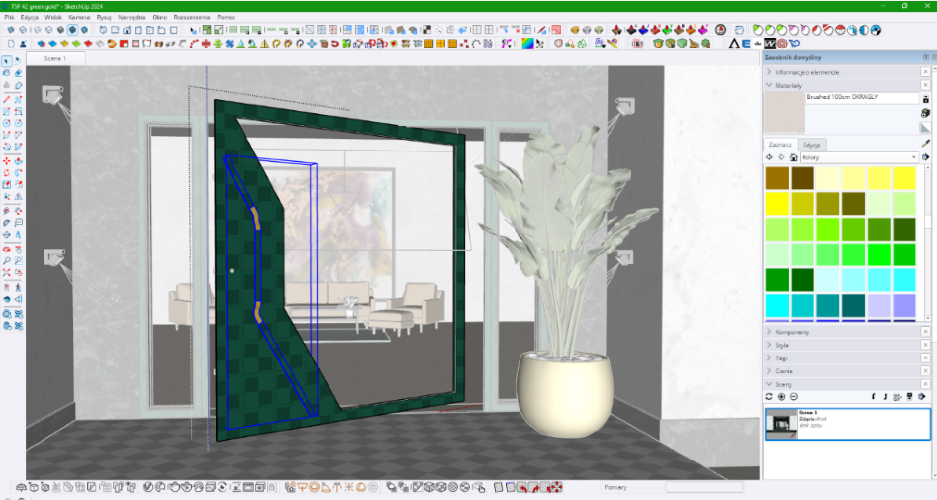Add a new scene with plus button

pos(782,397)
